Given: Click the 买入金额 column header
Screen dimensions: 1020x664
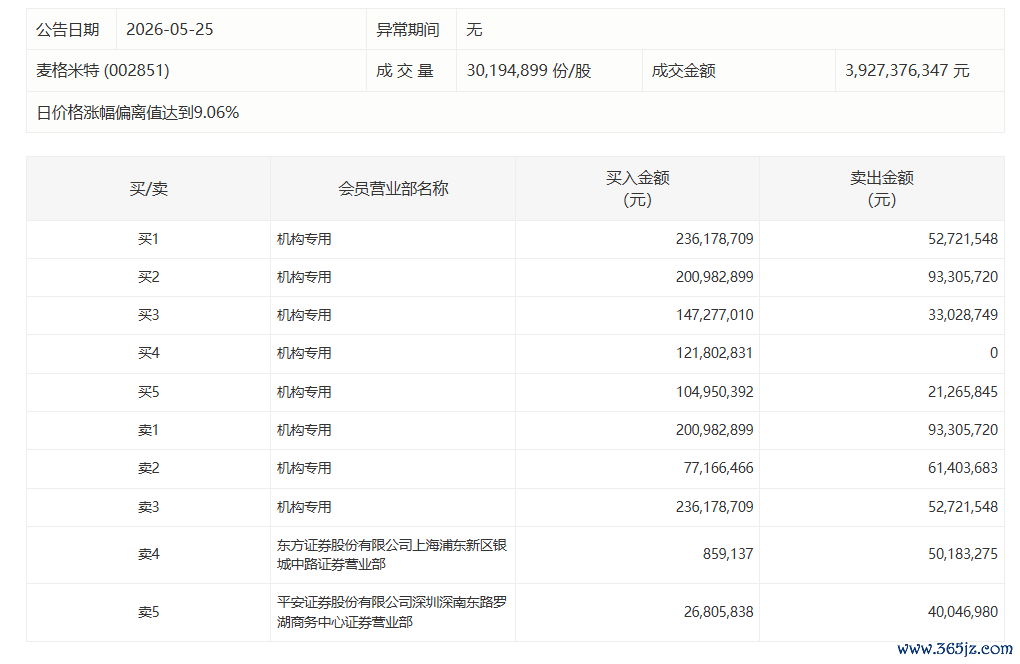Looking at the screenshot, I should (x=638, y=189).
